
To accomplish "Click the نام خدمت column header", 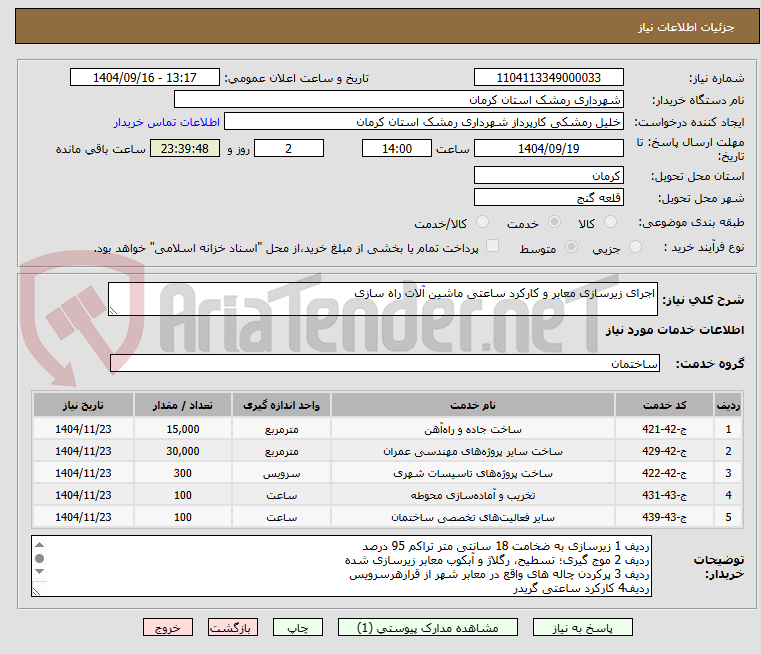I will tap(473, 405).
